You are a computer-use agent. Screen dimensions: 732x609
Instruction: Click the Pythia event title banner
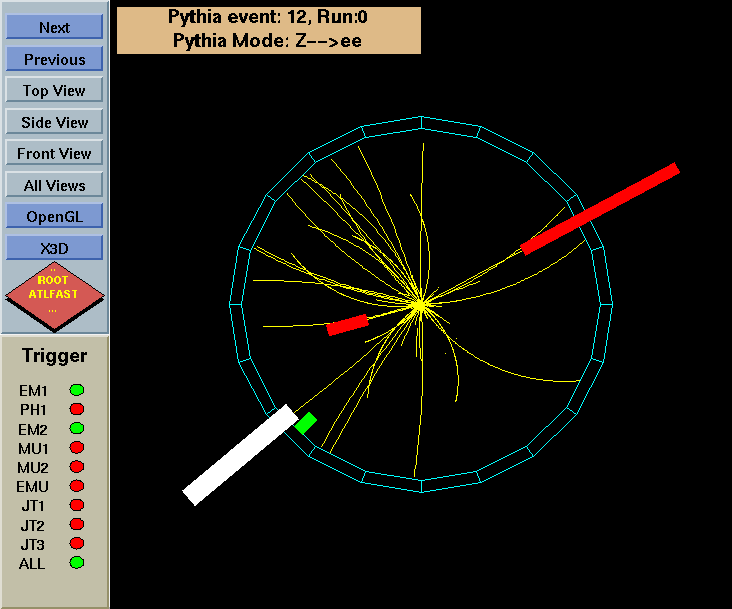coord(268,30)
